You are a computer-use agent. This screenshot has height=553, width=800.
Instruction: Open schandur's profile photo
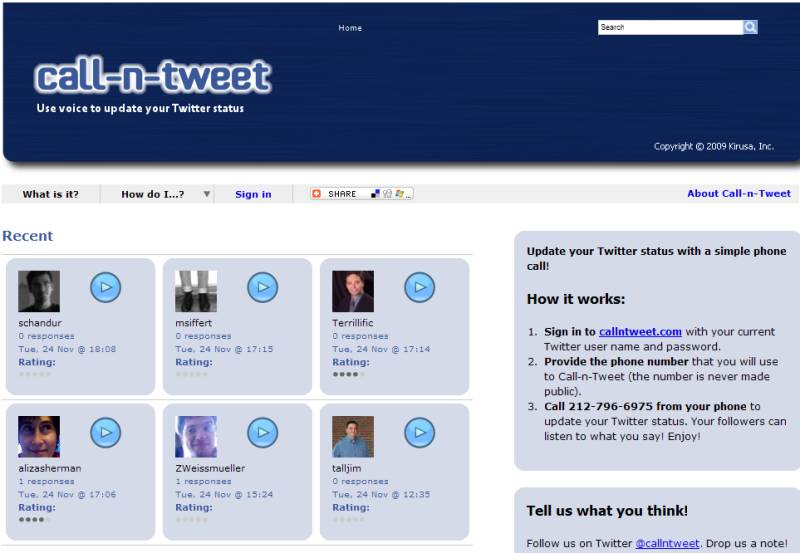click(39, 291)
